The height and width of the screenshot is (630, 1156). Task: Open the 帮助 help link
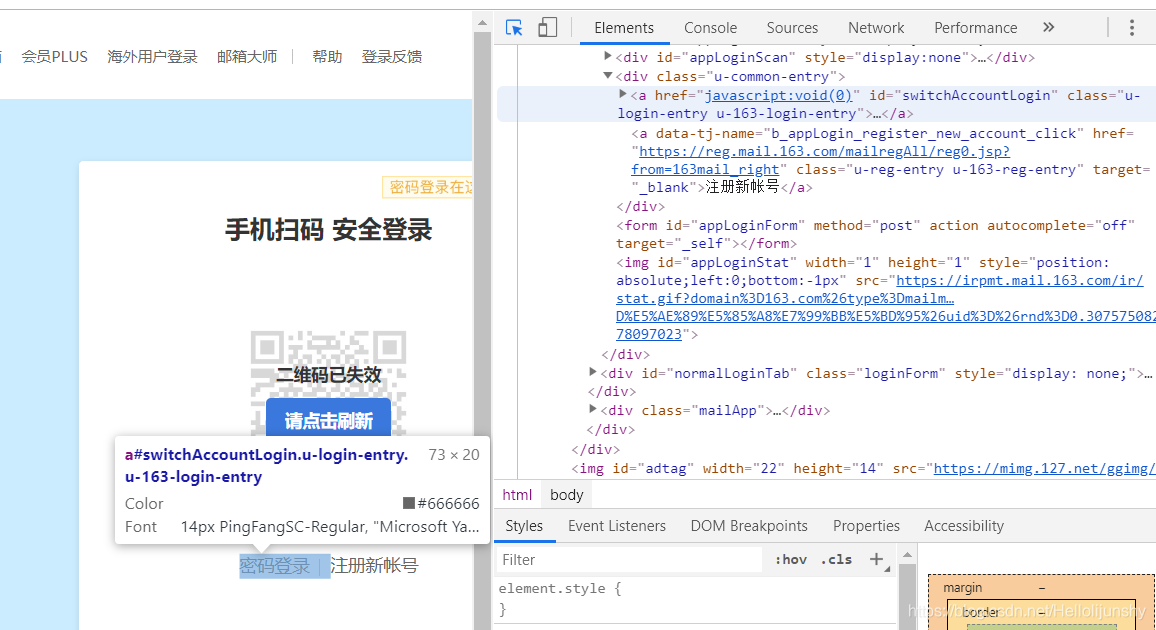click(327, 57)
